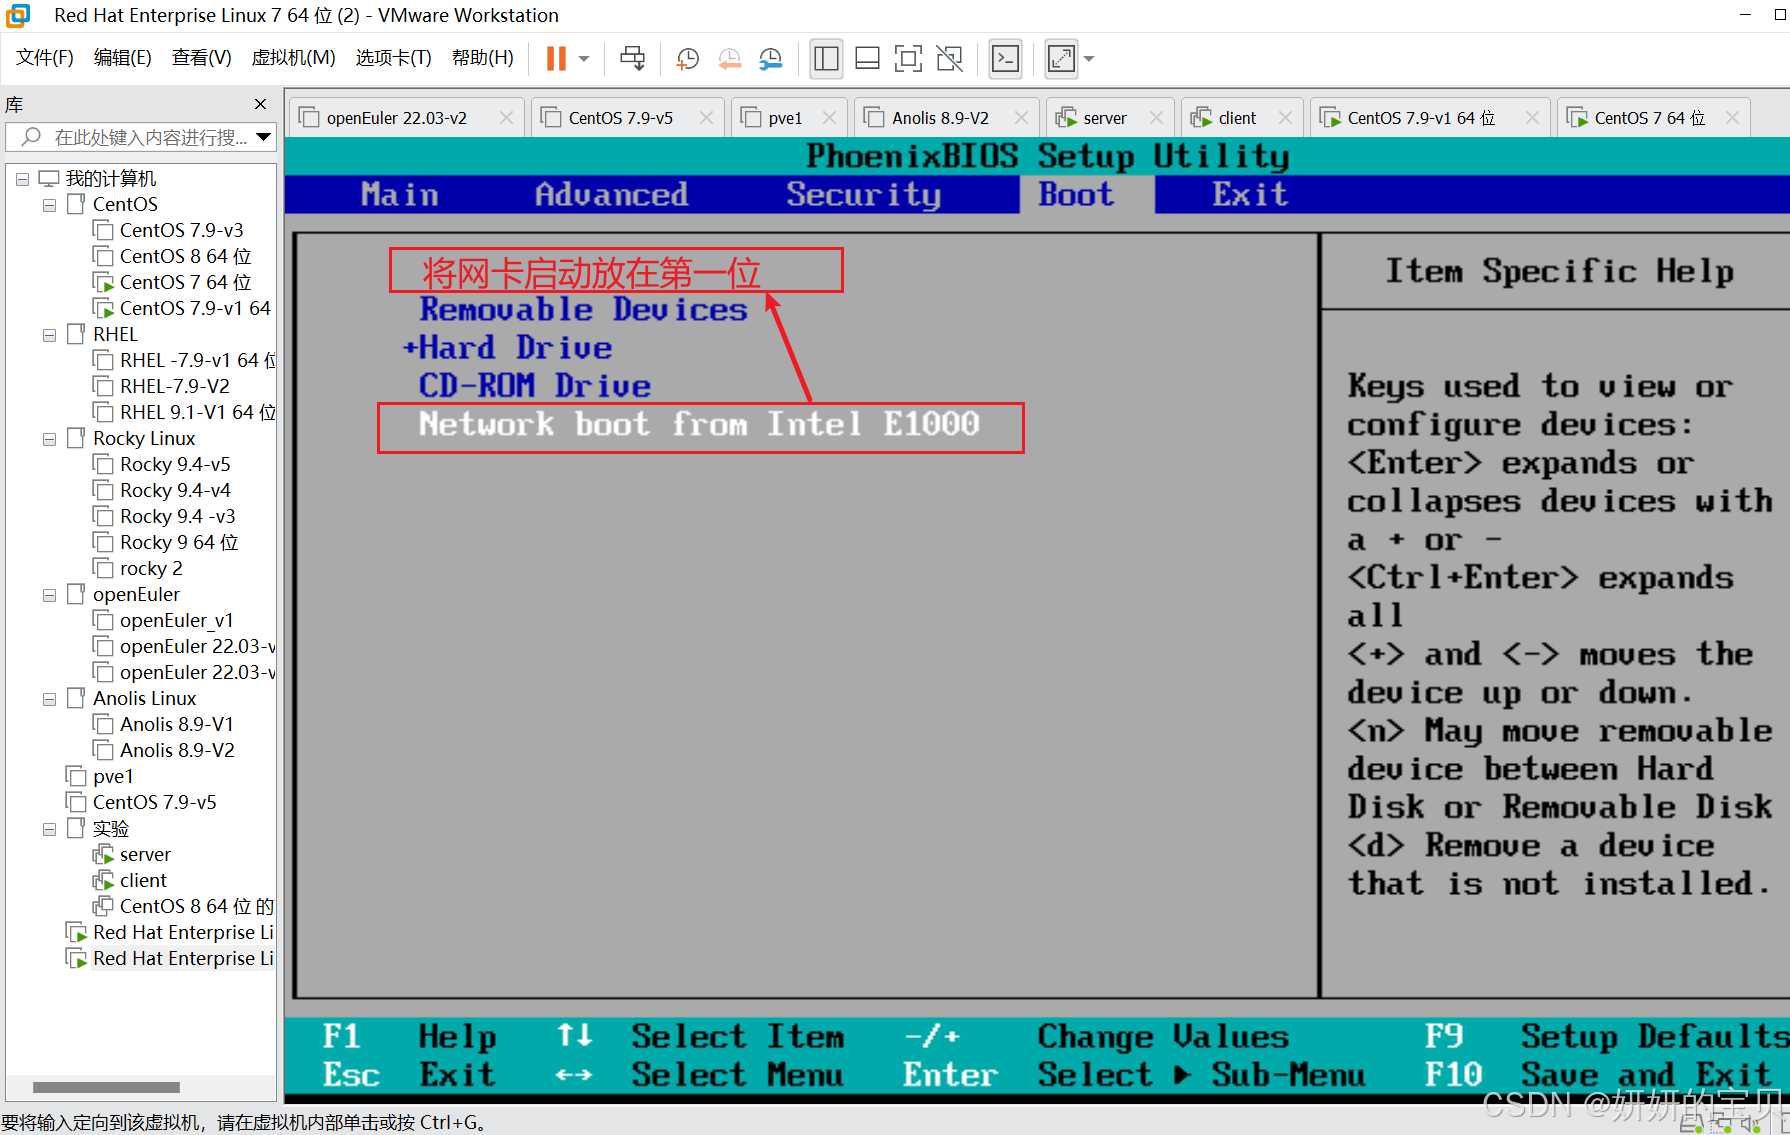Click the Unity mode icon
Screen dimensions: 1790x1135
(x=949, y=59)
